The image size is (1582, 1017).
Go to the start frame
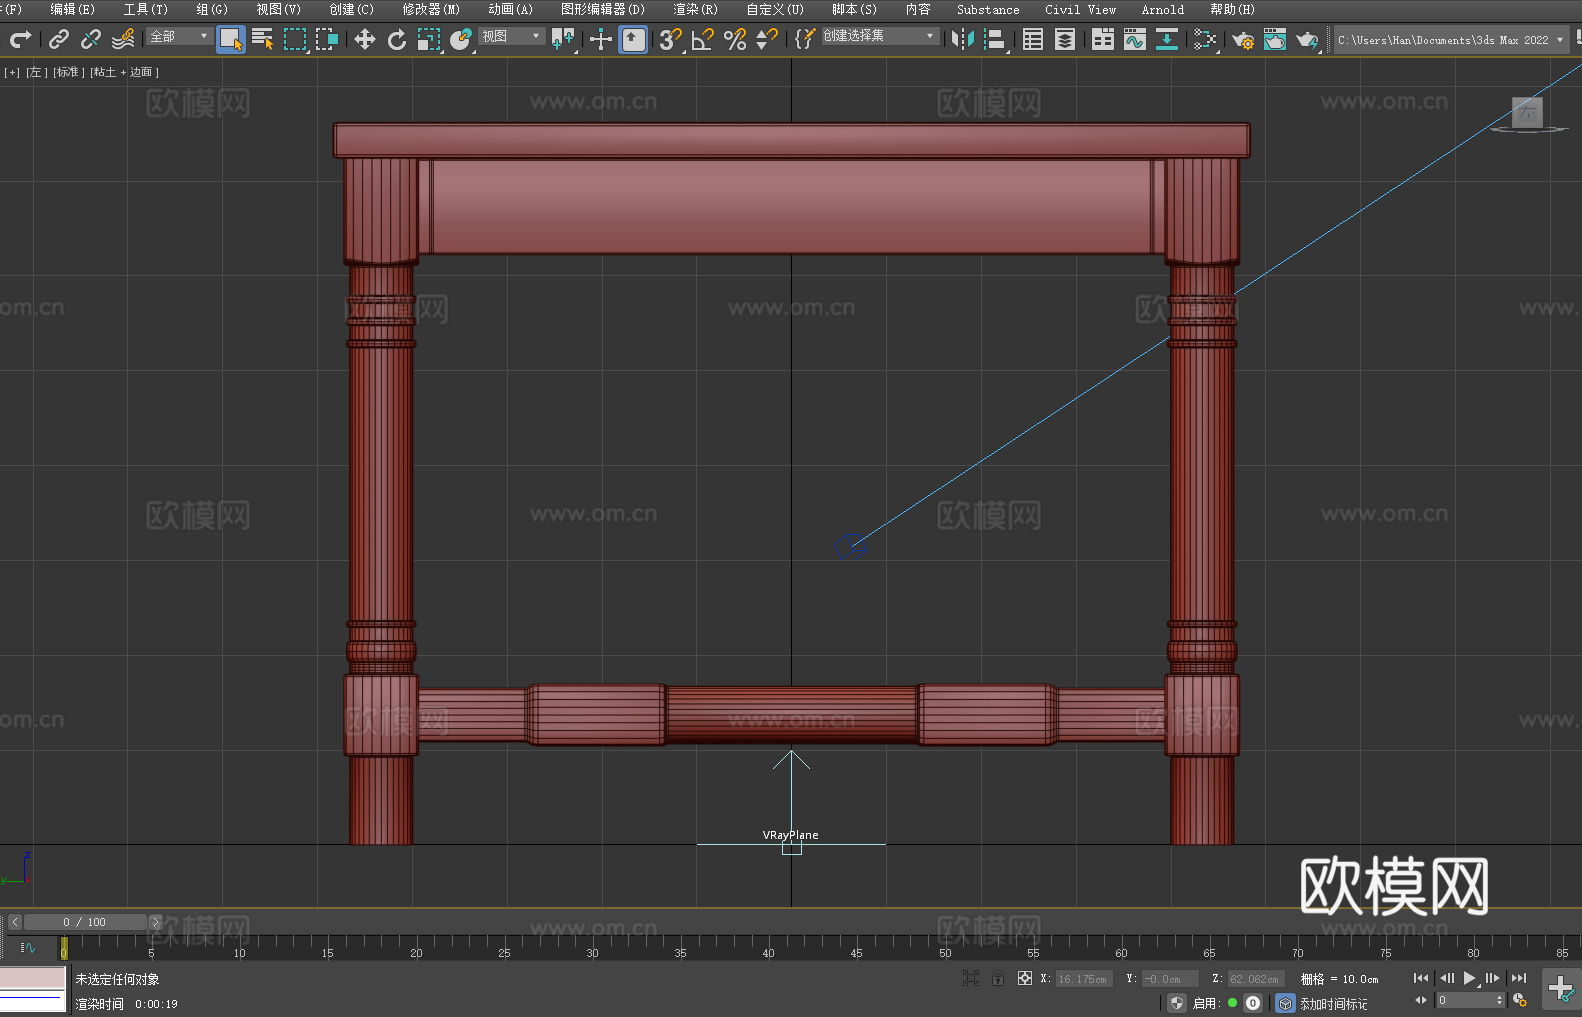(1421, 978)
